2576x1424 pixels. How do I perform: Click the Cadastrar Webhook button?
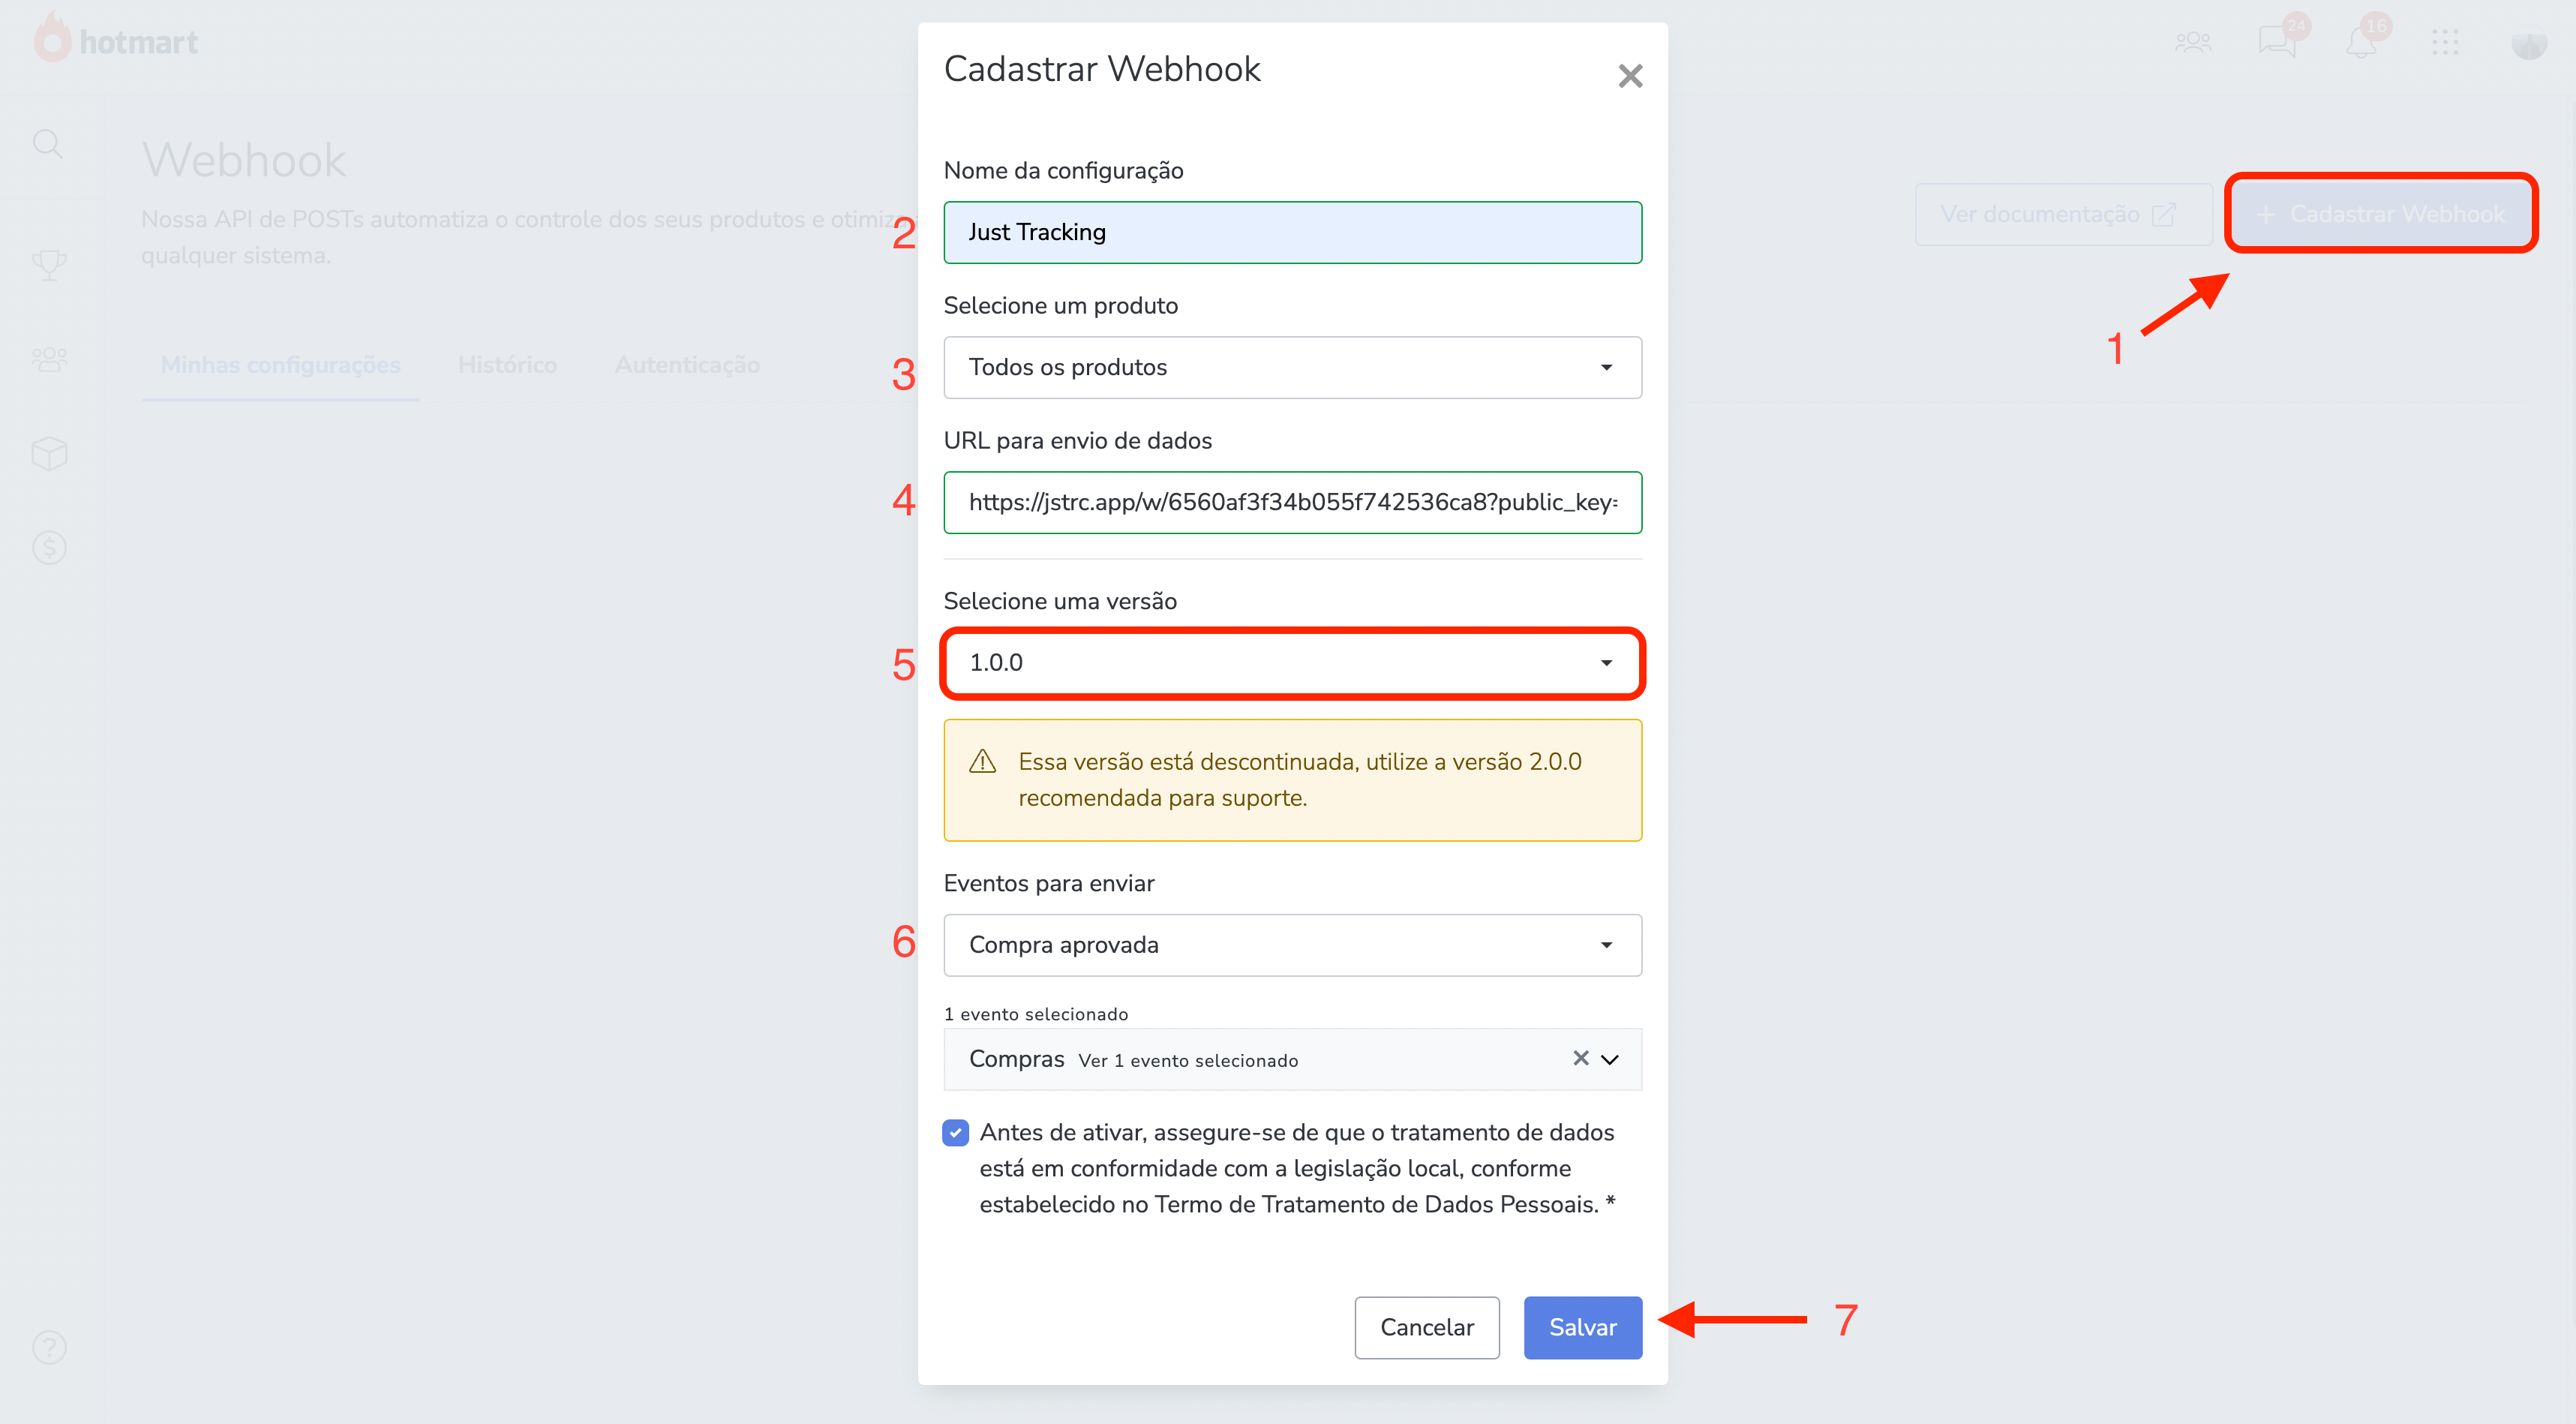point(2380,214)
